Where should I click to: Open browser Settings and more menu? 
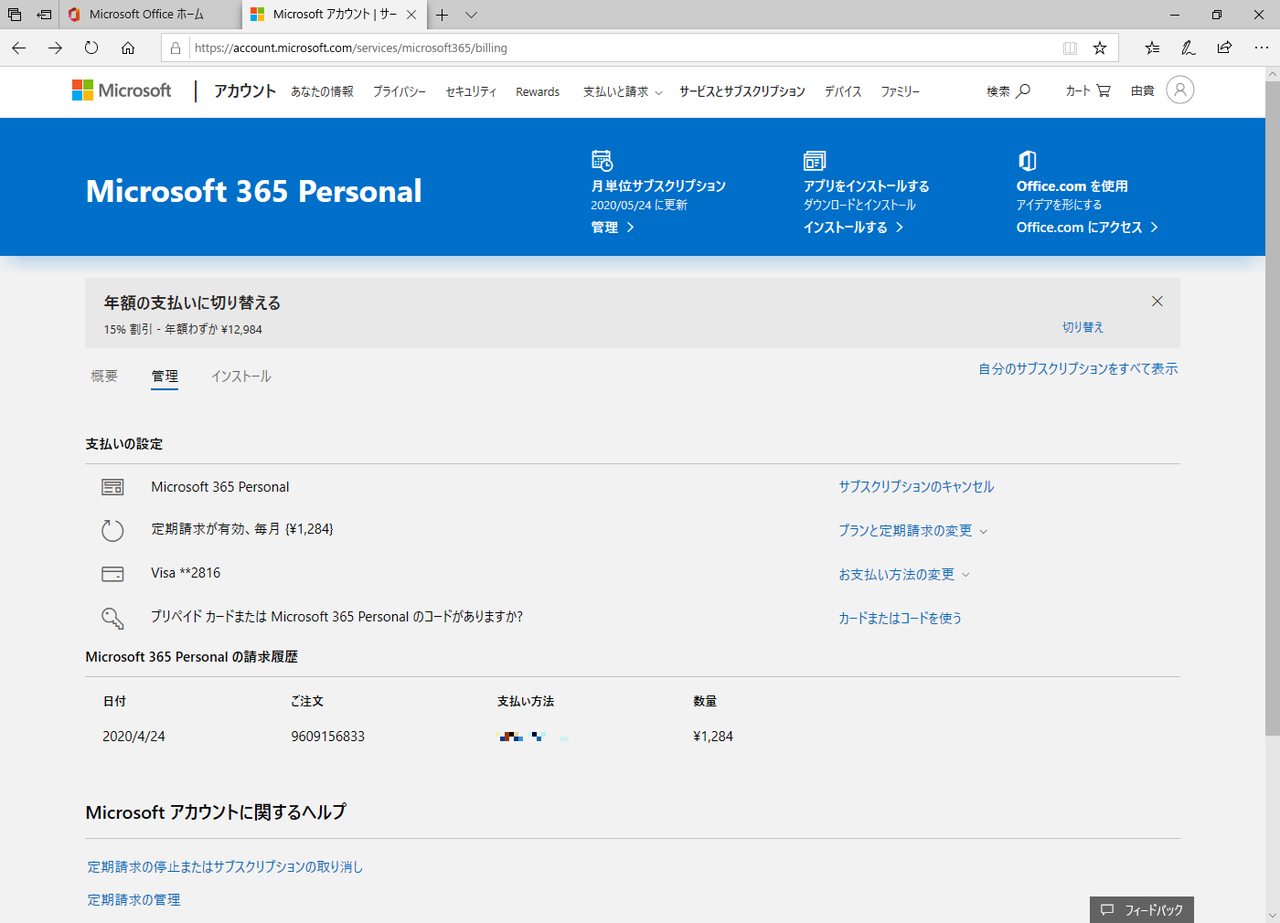coord(1260,47)
